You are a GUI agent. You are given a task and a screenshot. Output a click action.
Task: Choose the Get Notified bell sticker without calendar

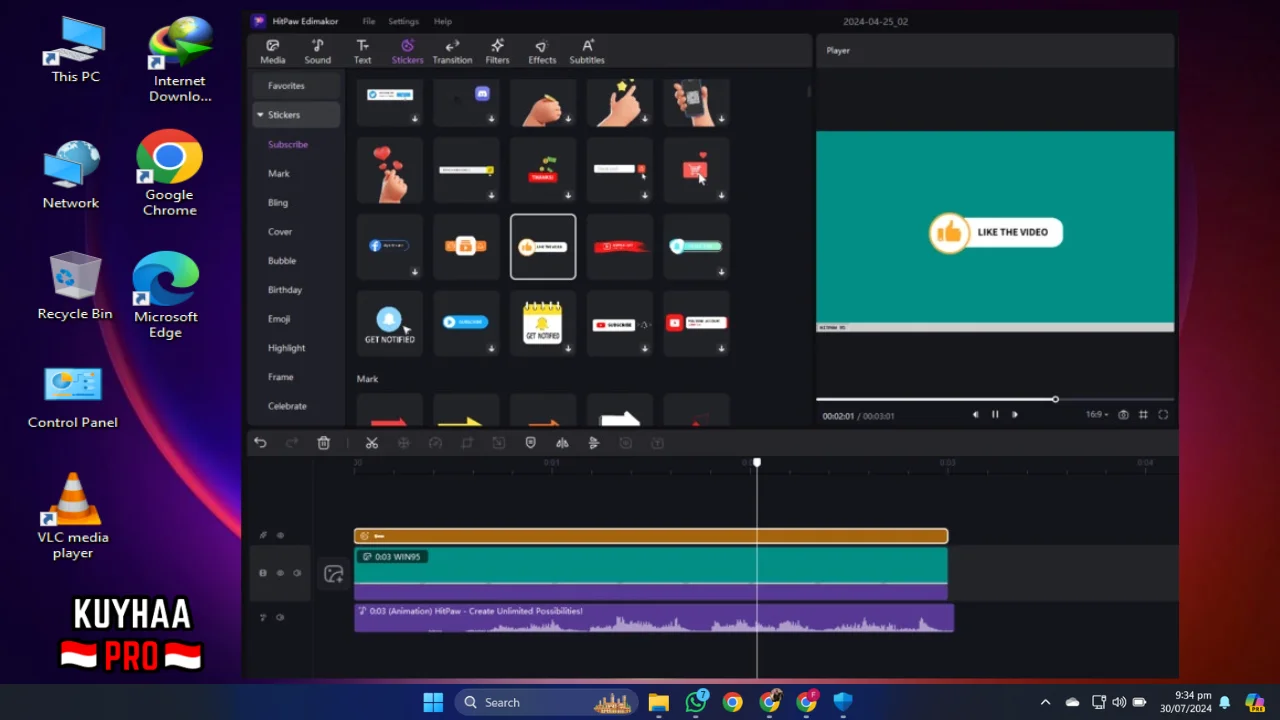click(x=390, y=324)
